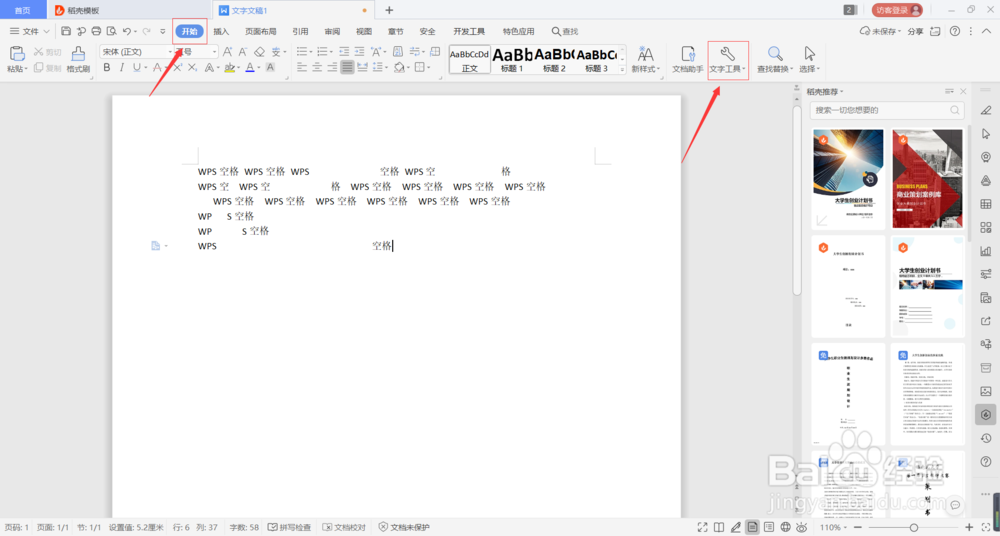1000x536 pixels.
Task: Click the history clock icon in the right sidebar
Action: (986, 438)
